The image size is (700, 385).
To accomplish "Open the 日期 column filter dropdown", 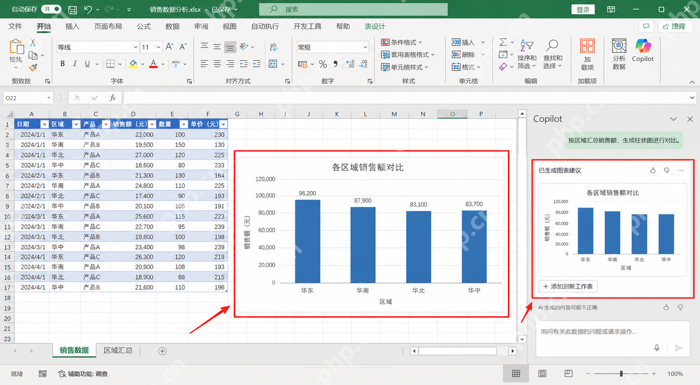I will (44, 124).
